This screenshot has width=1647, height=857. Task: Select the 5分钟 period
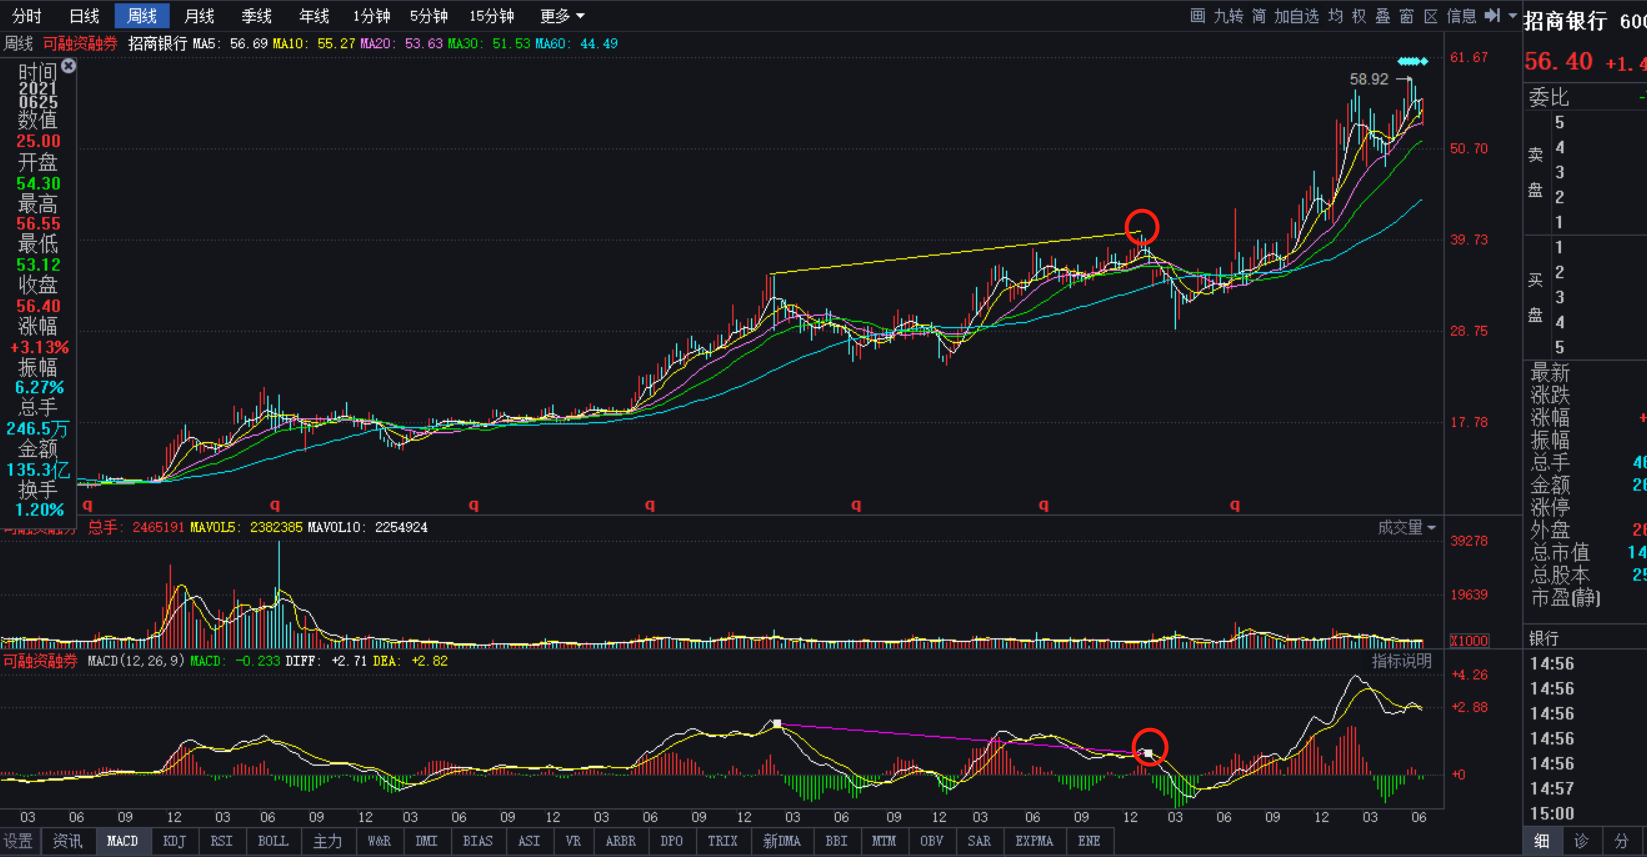(428, 16)
